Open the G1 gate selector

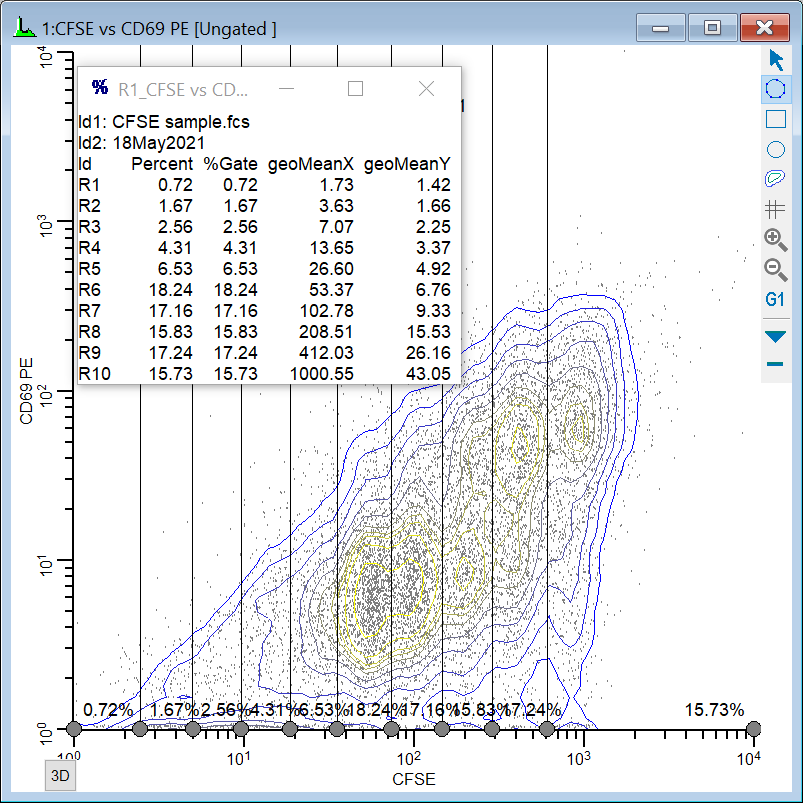point(775,299)
